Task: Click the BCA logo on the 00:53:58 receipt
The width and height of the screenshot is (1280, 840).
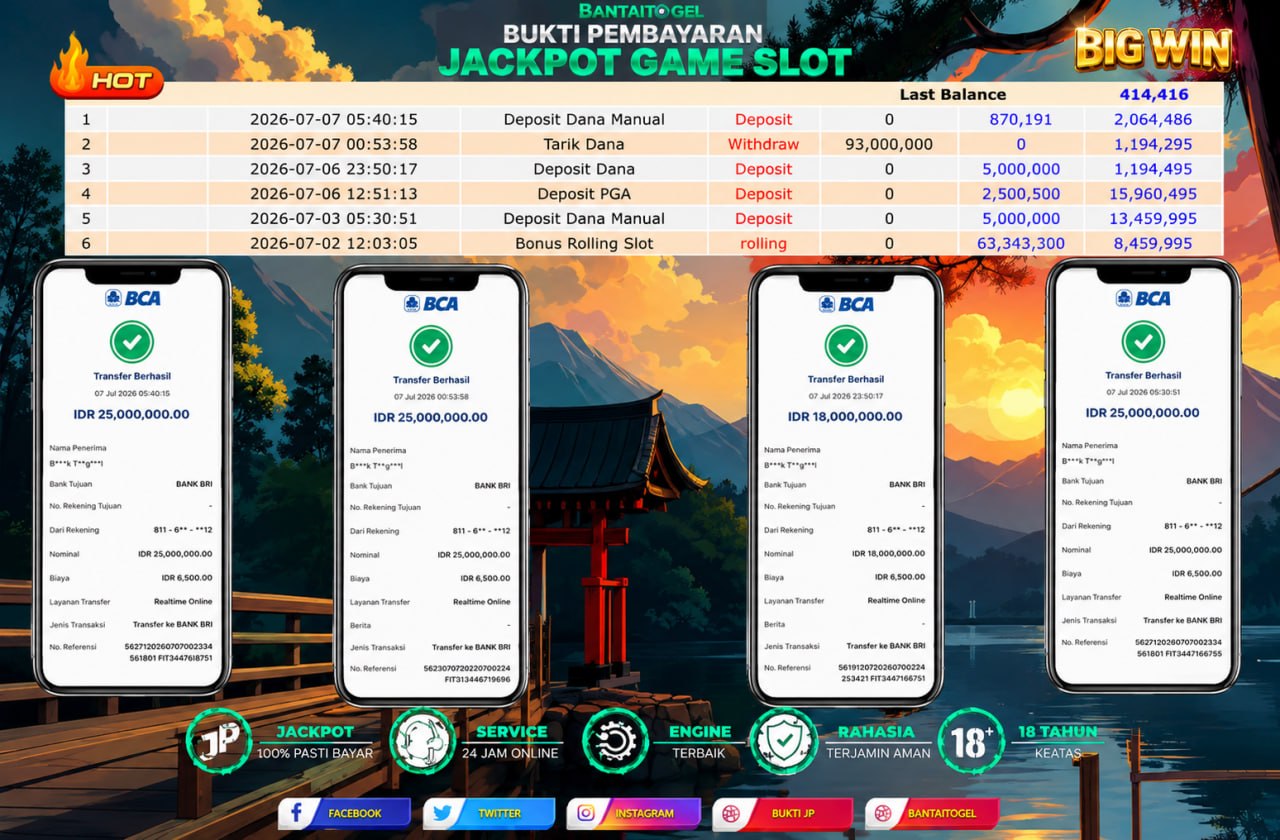Action: (432, 303)
